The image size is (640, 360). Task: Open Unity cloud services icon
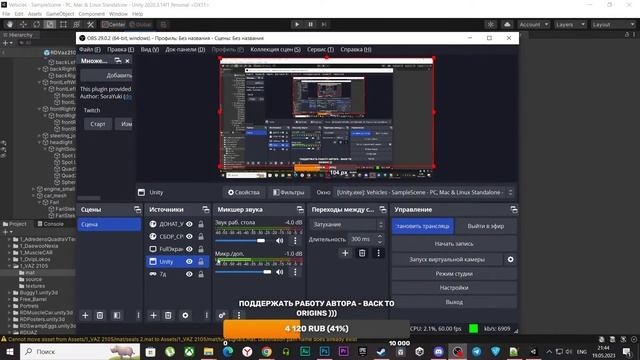click(x=507, y=24)
